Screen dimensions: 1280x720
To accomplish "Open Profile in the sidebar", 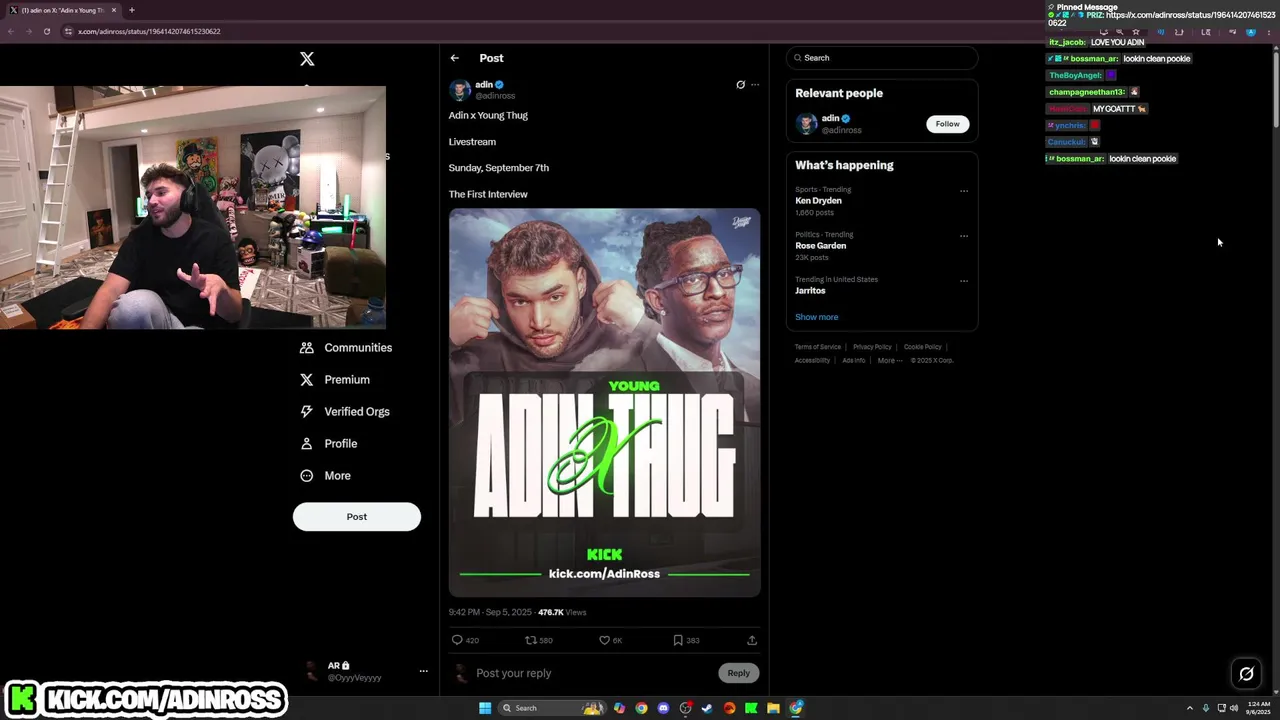I will point(328,444).
